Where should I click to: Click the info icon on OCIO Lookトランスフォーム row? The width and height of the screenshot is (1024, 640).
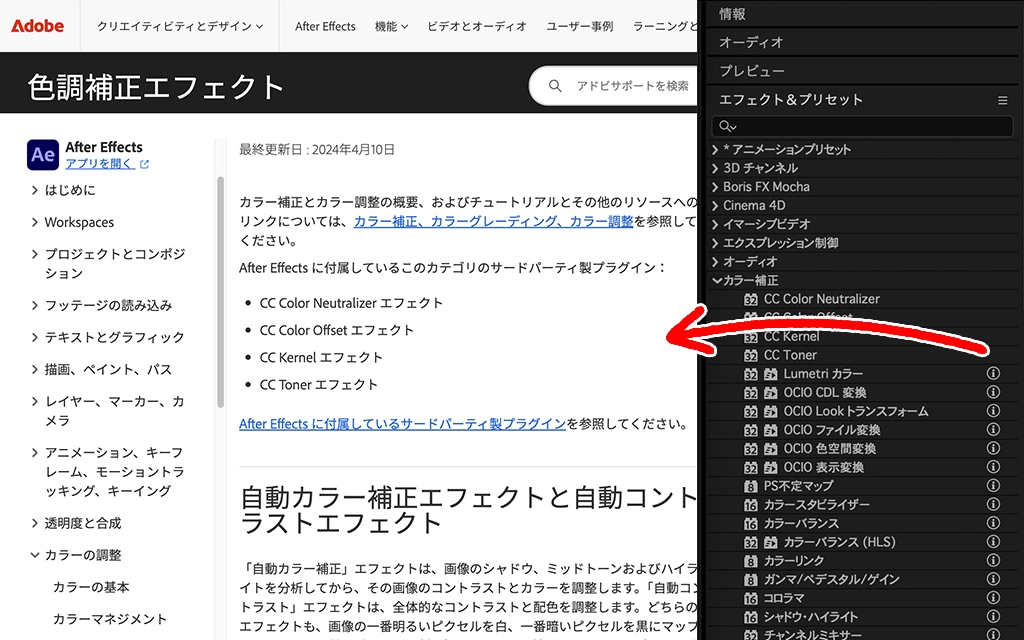pyautogui.click(x=993, y=411)
